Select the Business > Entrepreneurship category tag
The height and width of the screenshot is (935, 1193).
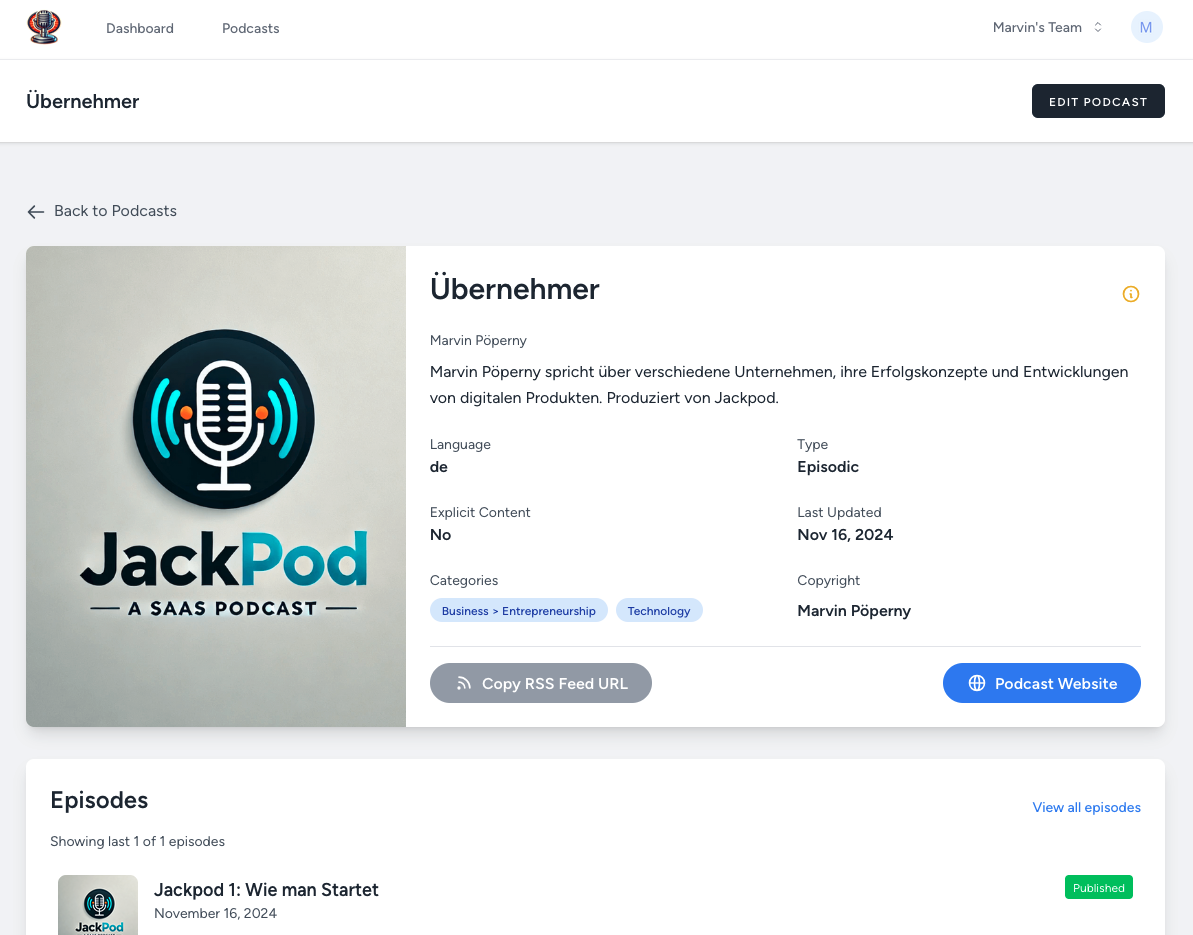tap(518, 610)
